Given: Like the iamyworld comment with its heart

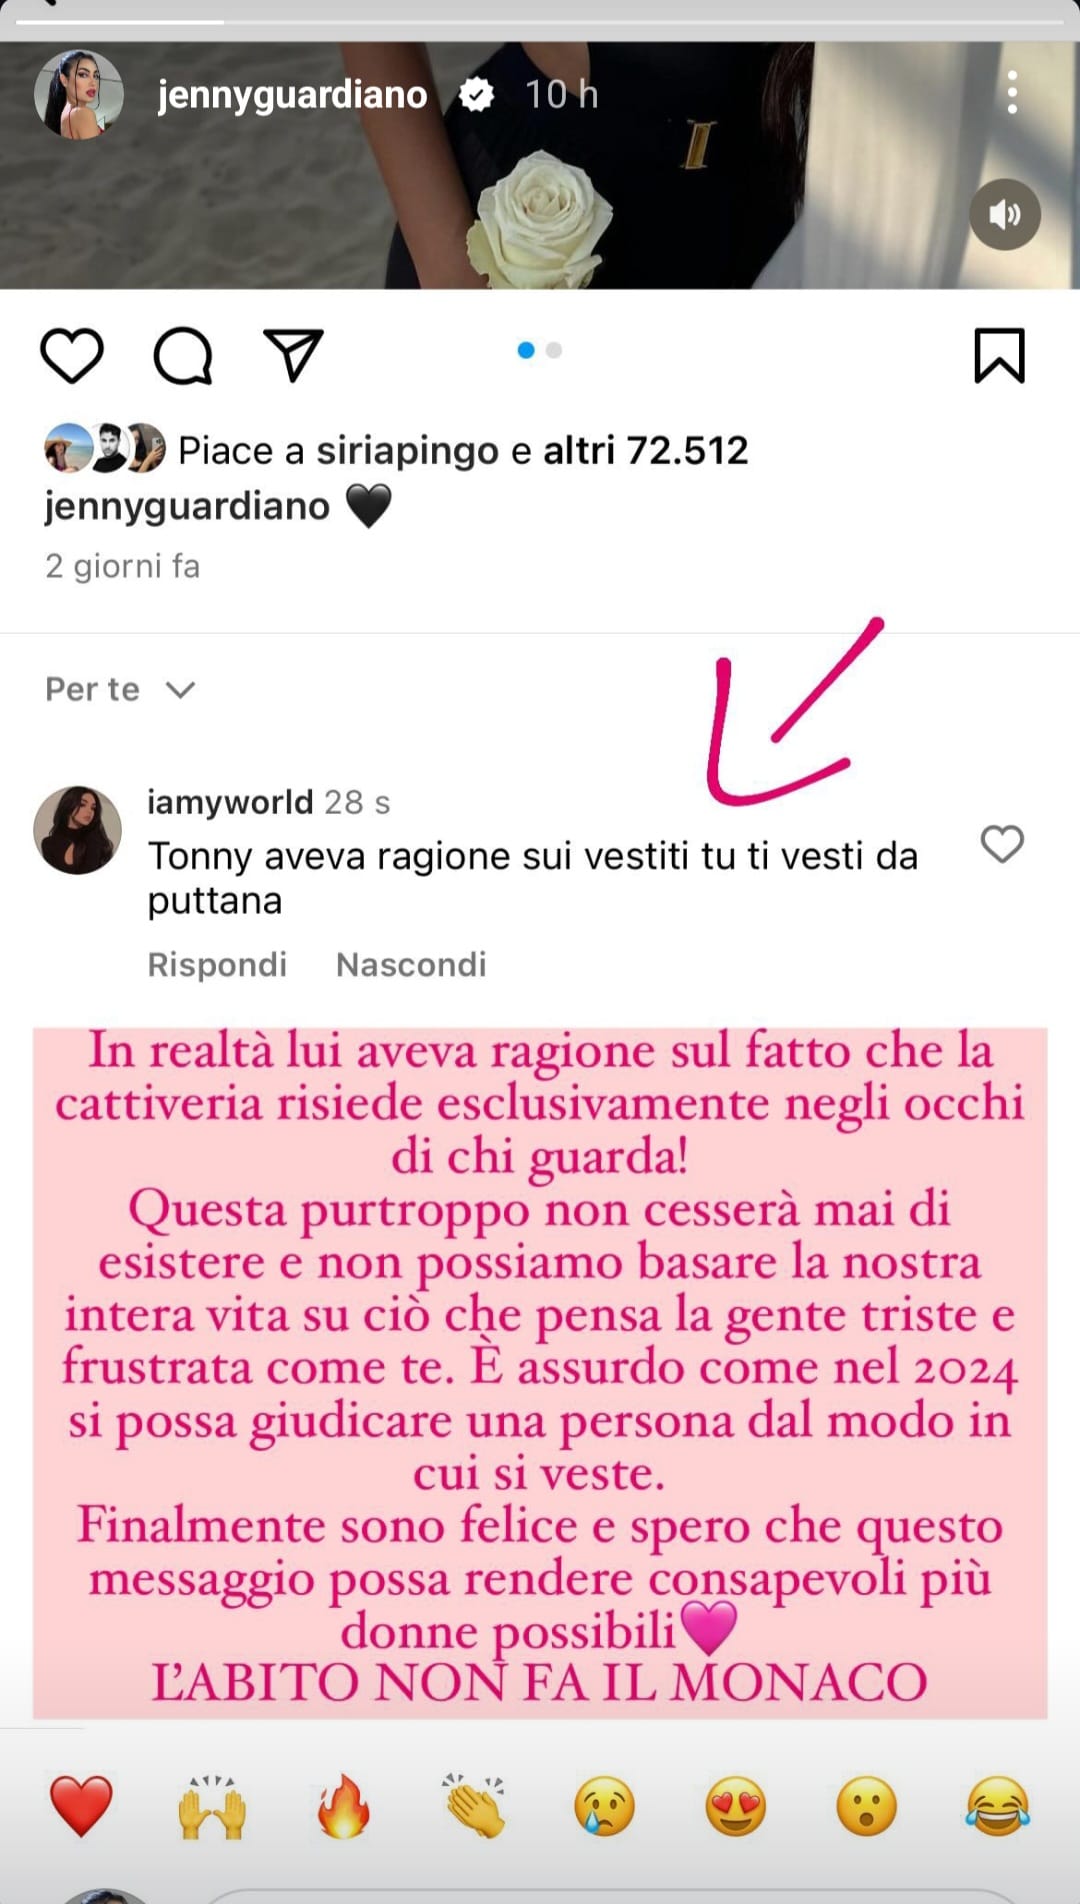Looking at the screenshot, I should click(1002, 844).
